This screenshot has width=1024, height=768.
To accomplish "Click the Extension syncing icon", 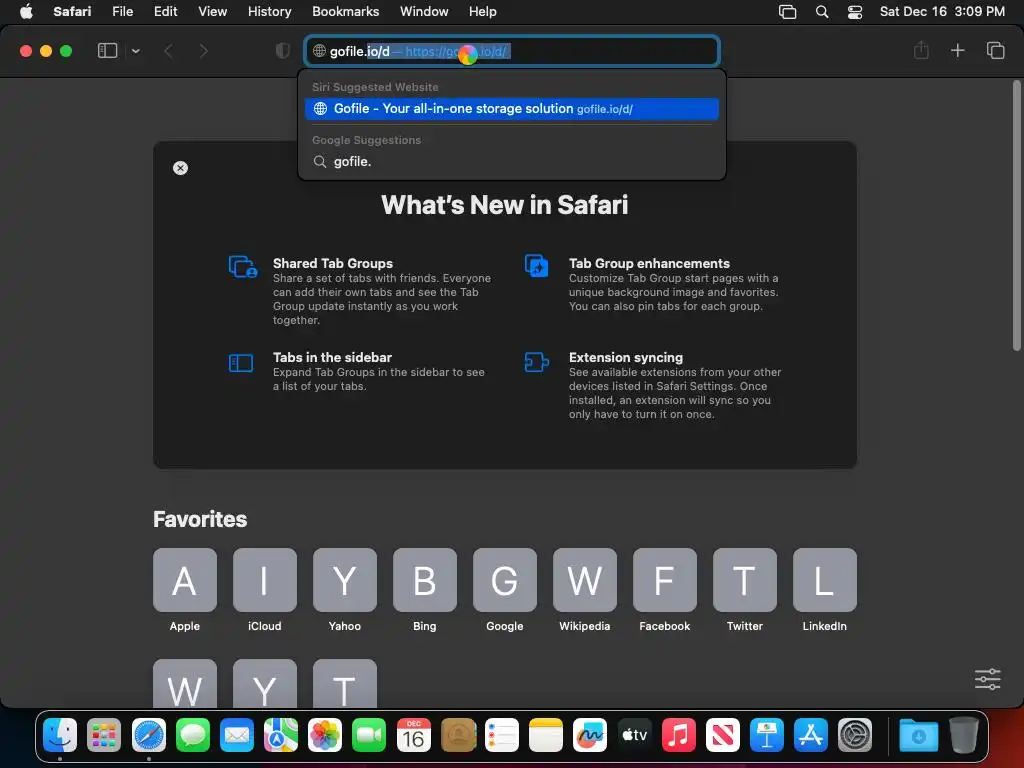I will 536,362.
